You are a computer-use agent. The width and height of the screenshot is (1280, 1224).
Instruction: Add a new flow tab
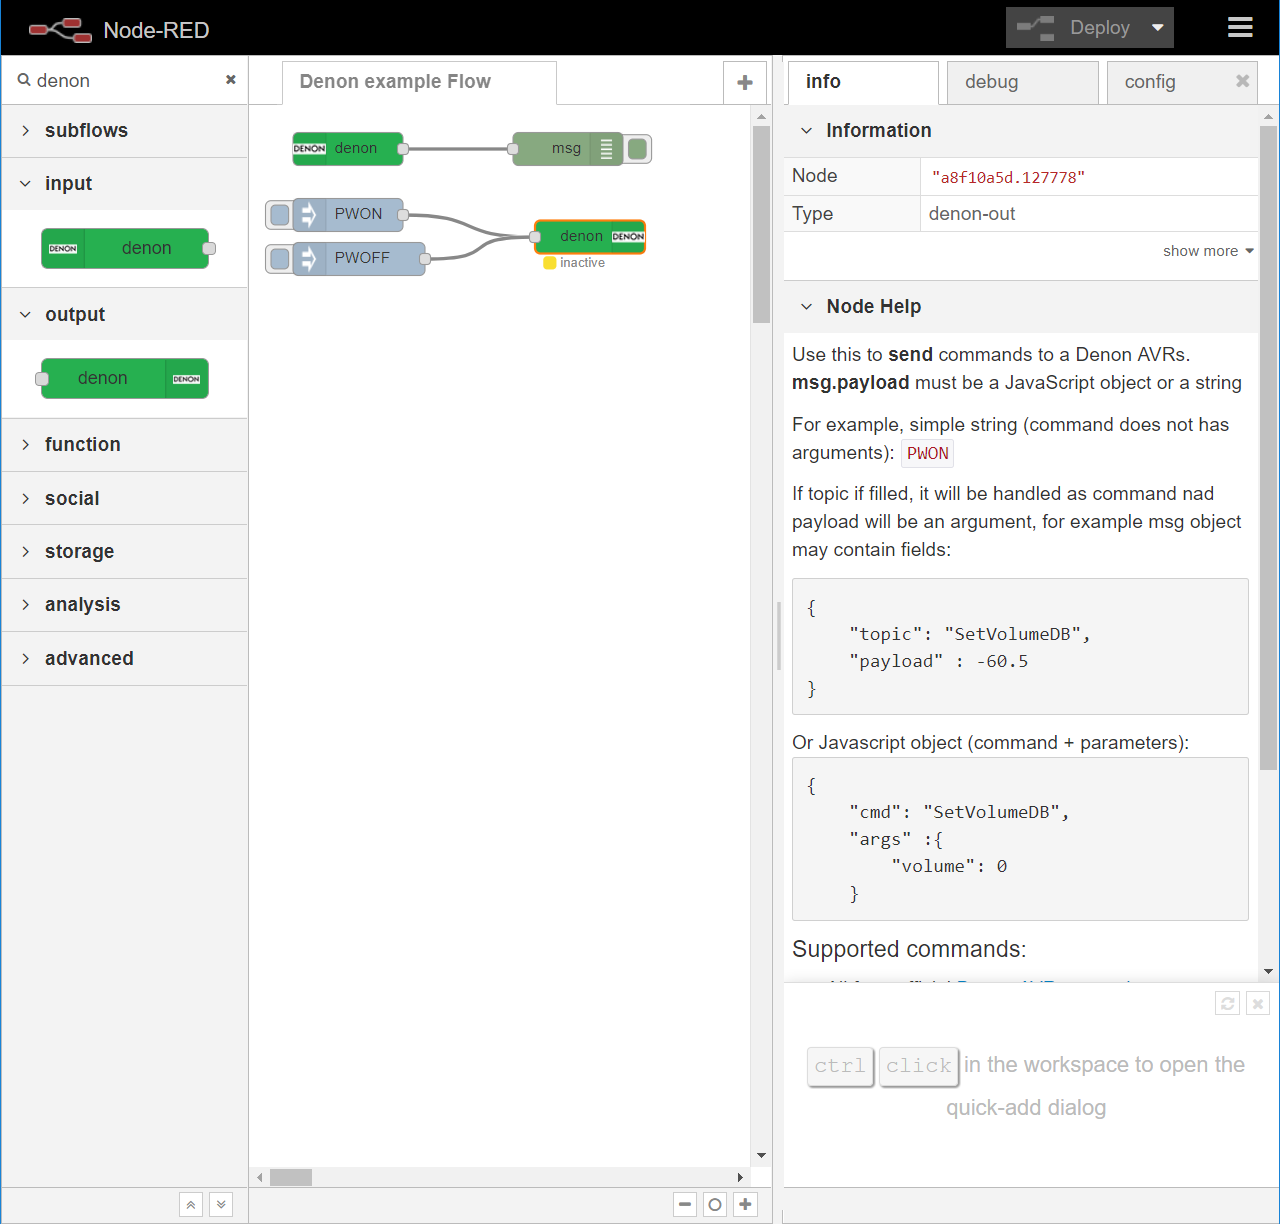pos(745,82)
